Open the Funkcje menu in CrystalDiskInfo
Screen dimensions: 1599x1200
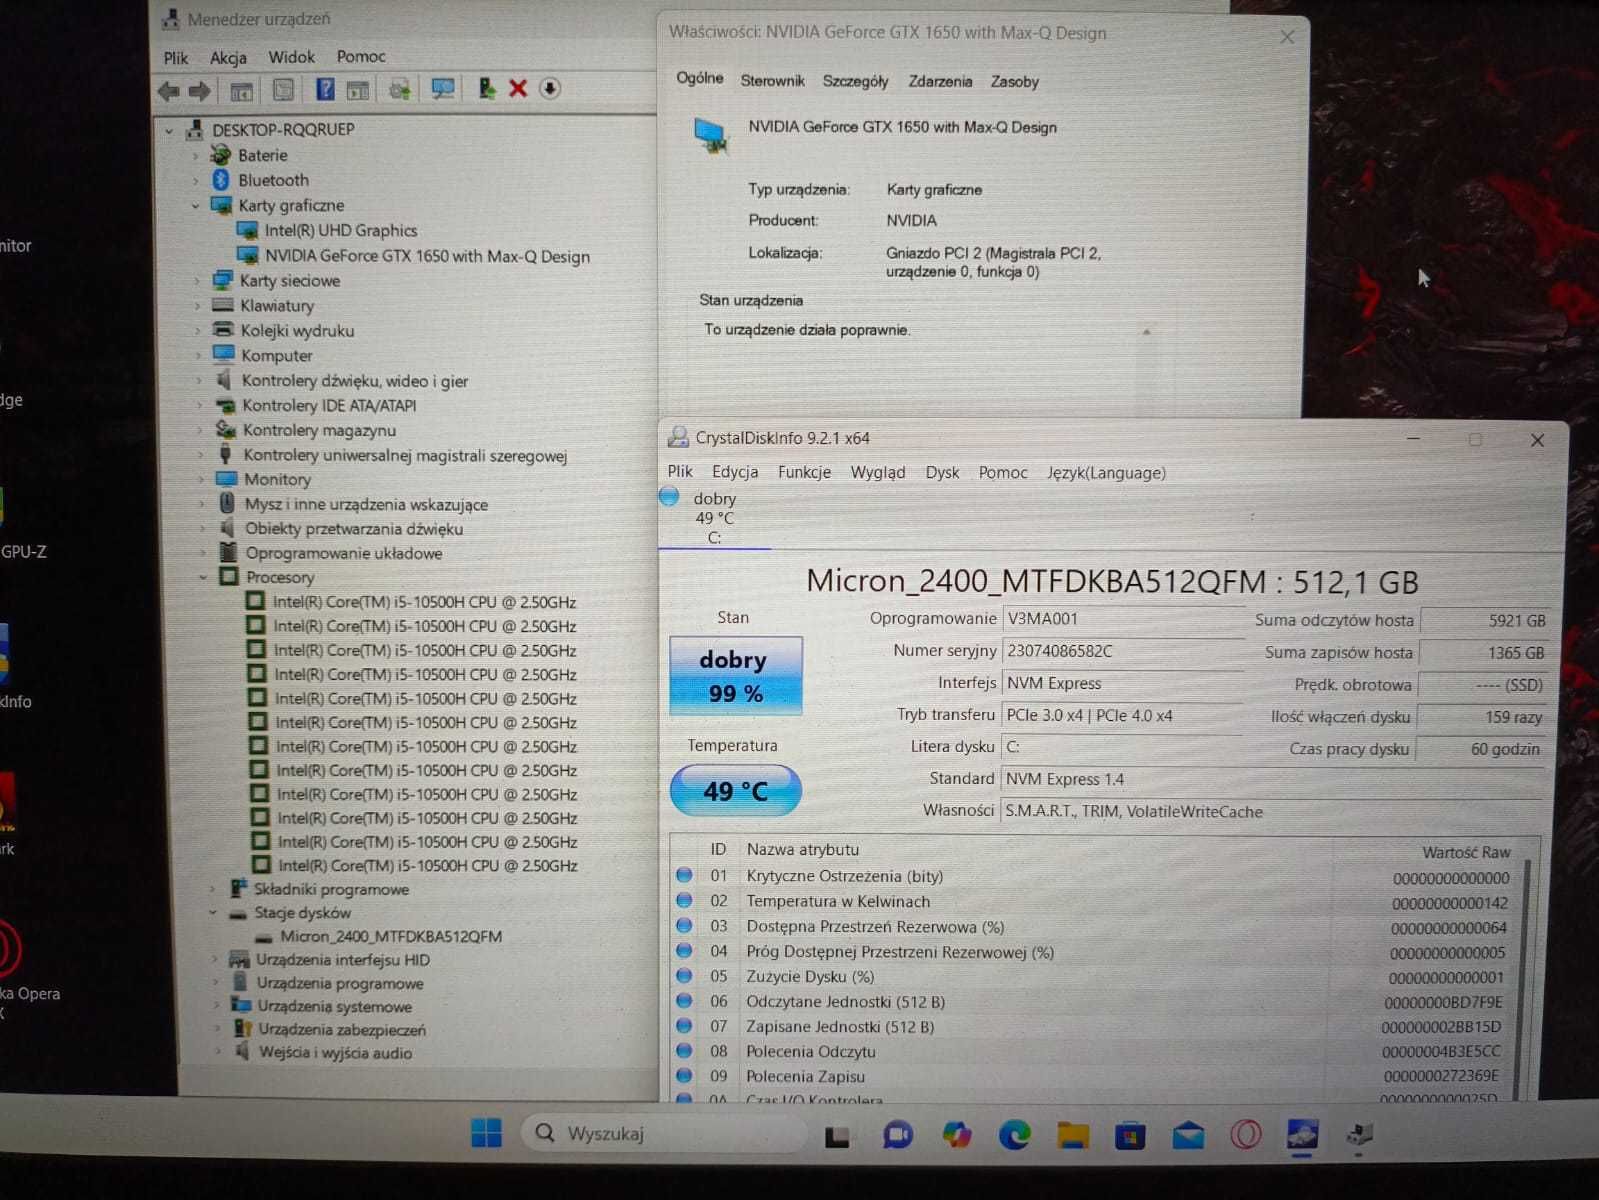coord(804,472)
